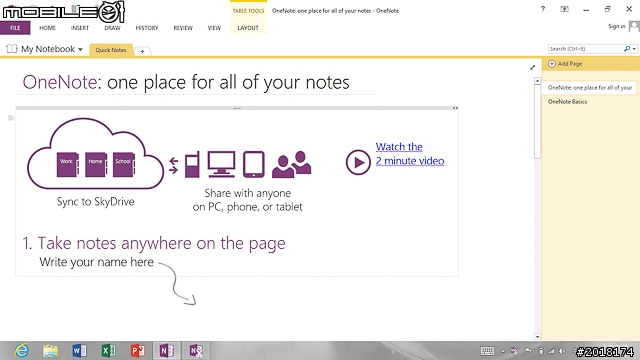
Task: Open the HISTORY ribbon tab
Action: [x=147, y=28]
